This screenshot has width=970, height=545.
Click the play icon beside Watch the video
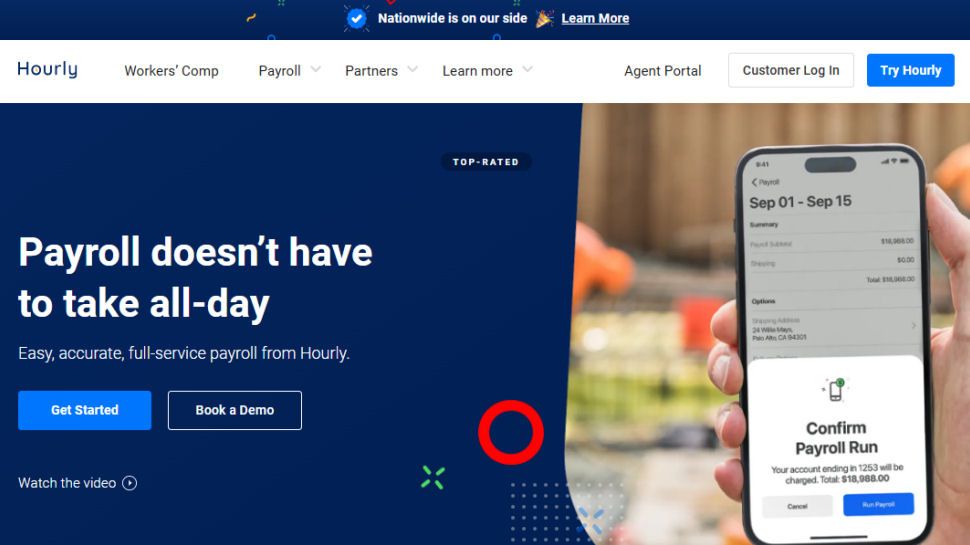[129, 483]
